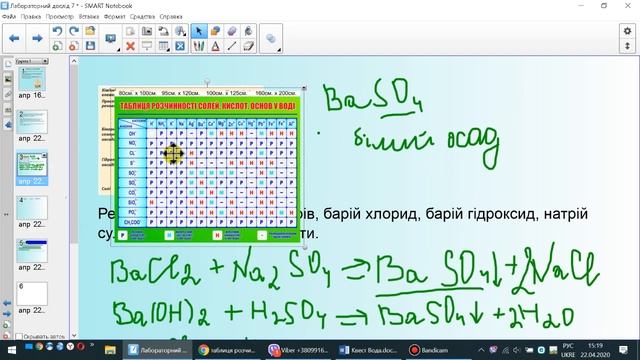Click the blue add-ons X icon
The image size is (640, 360).
tap(180, 46)
